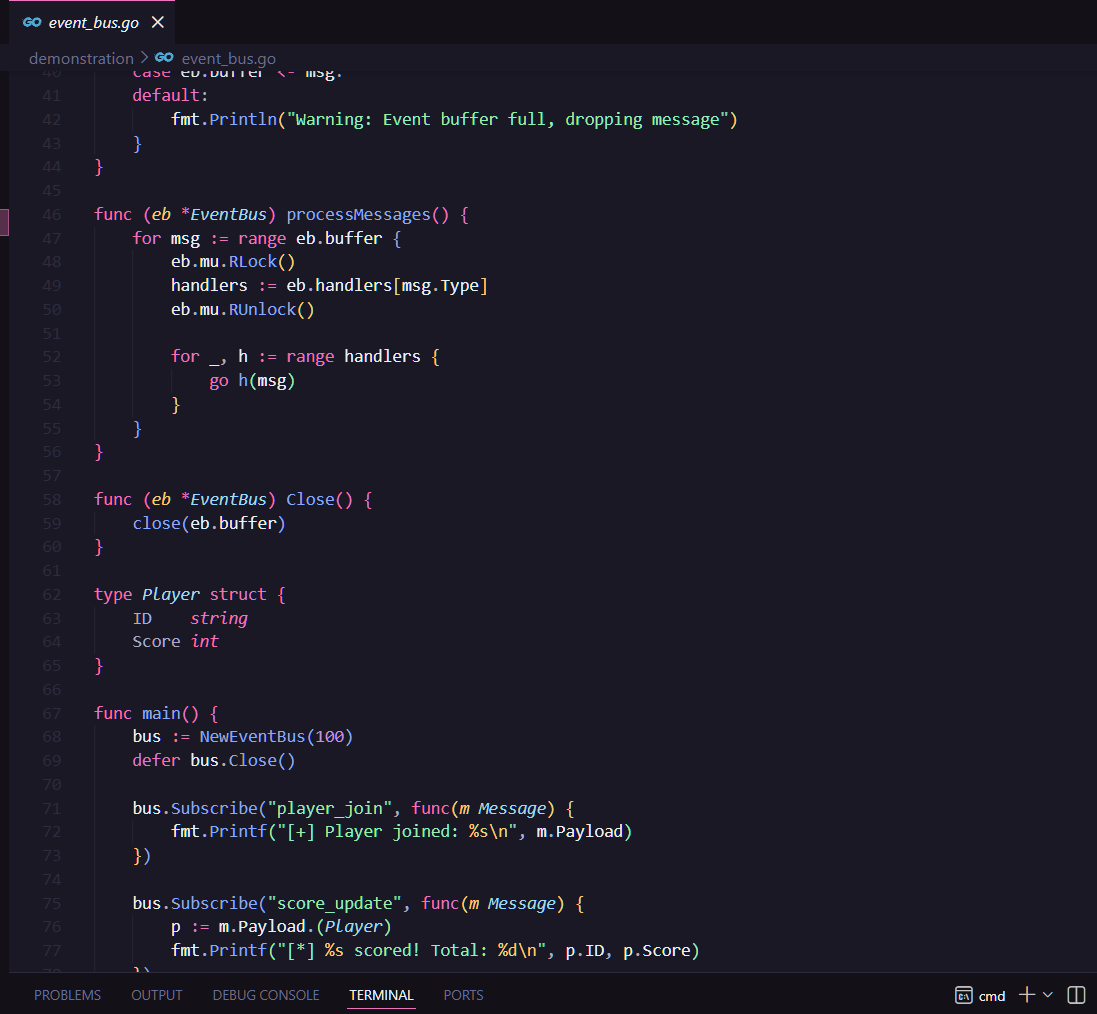
Task: Switch to the OUTPUT panel tab
Action: 157,994
